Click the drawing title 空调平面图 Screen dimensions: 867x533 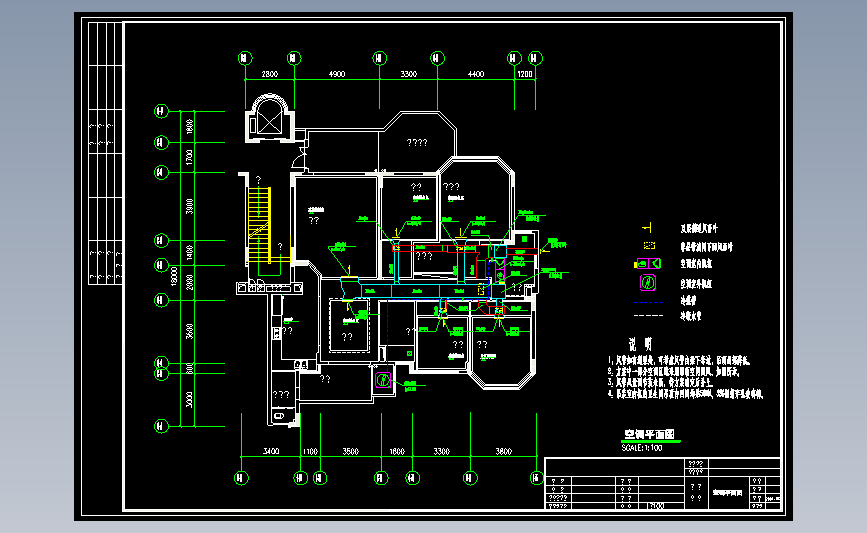[649, 435]
